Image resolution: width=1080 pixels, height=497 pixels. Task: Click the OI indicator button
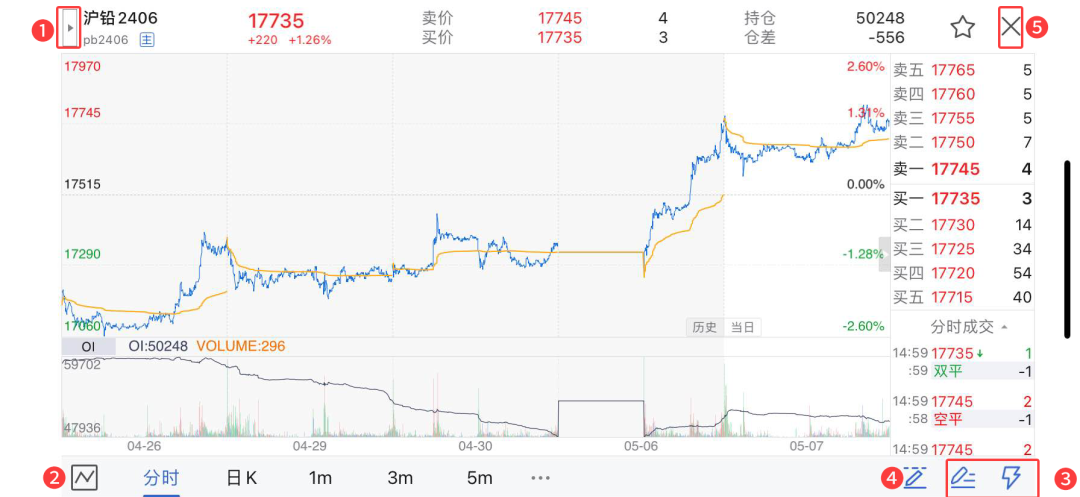88,346
